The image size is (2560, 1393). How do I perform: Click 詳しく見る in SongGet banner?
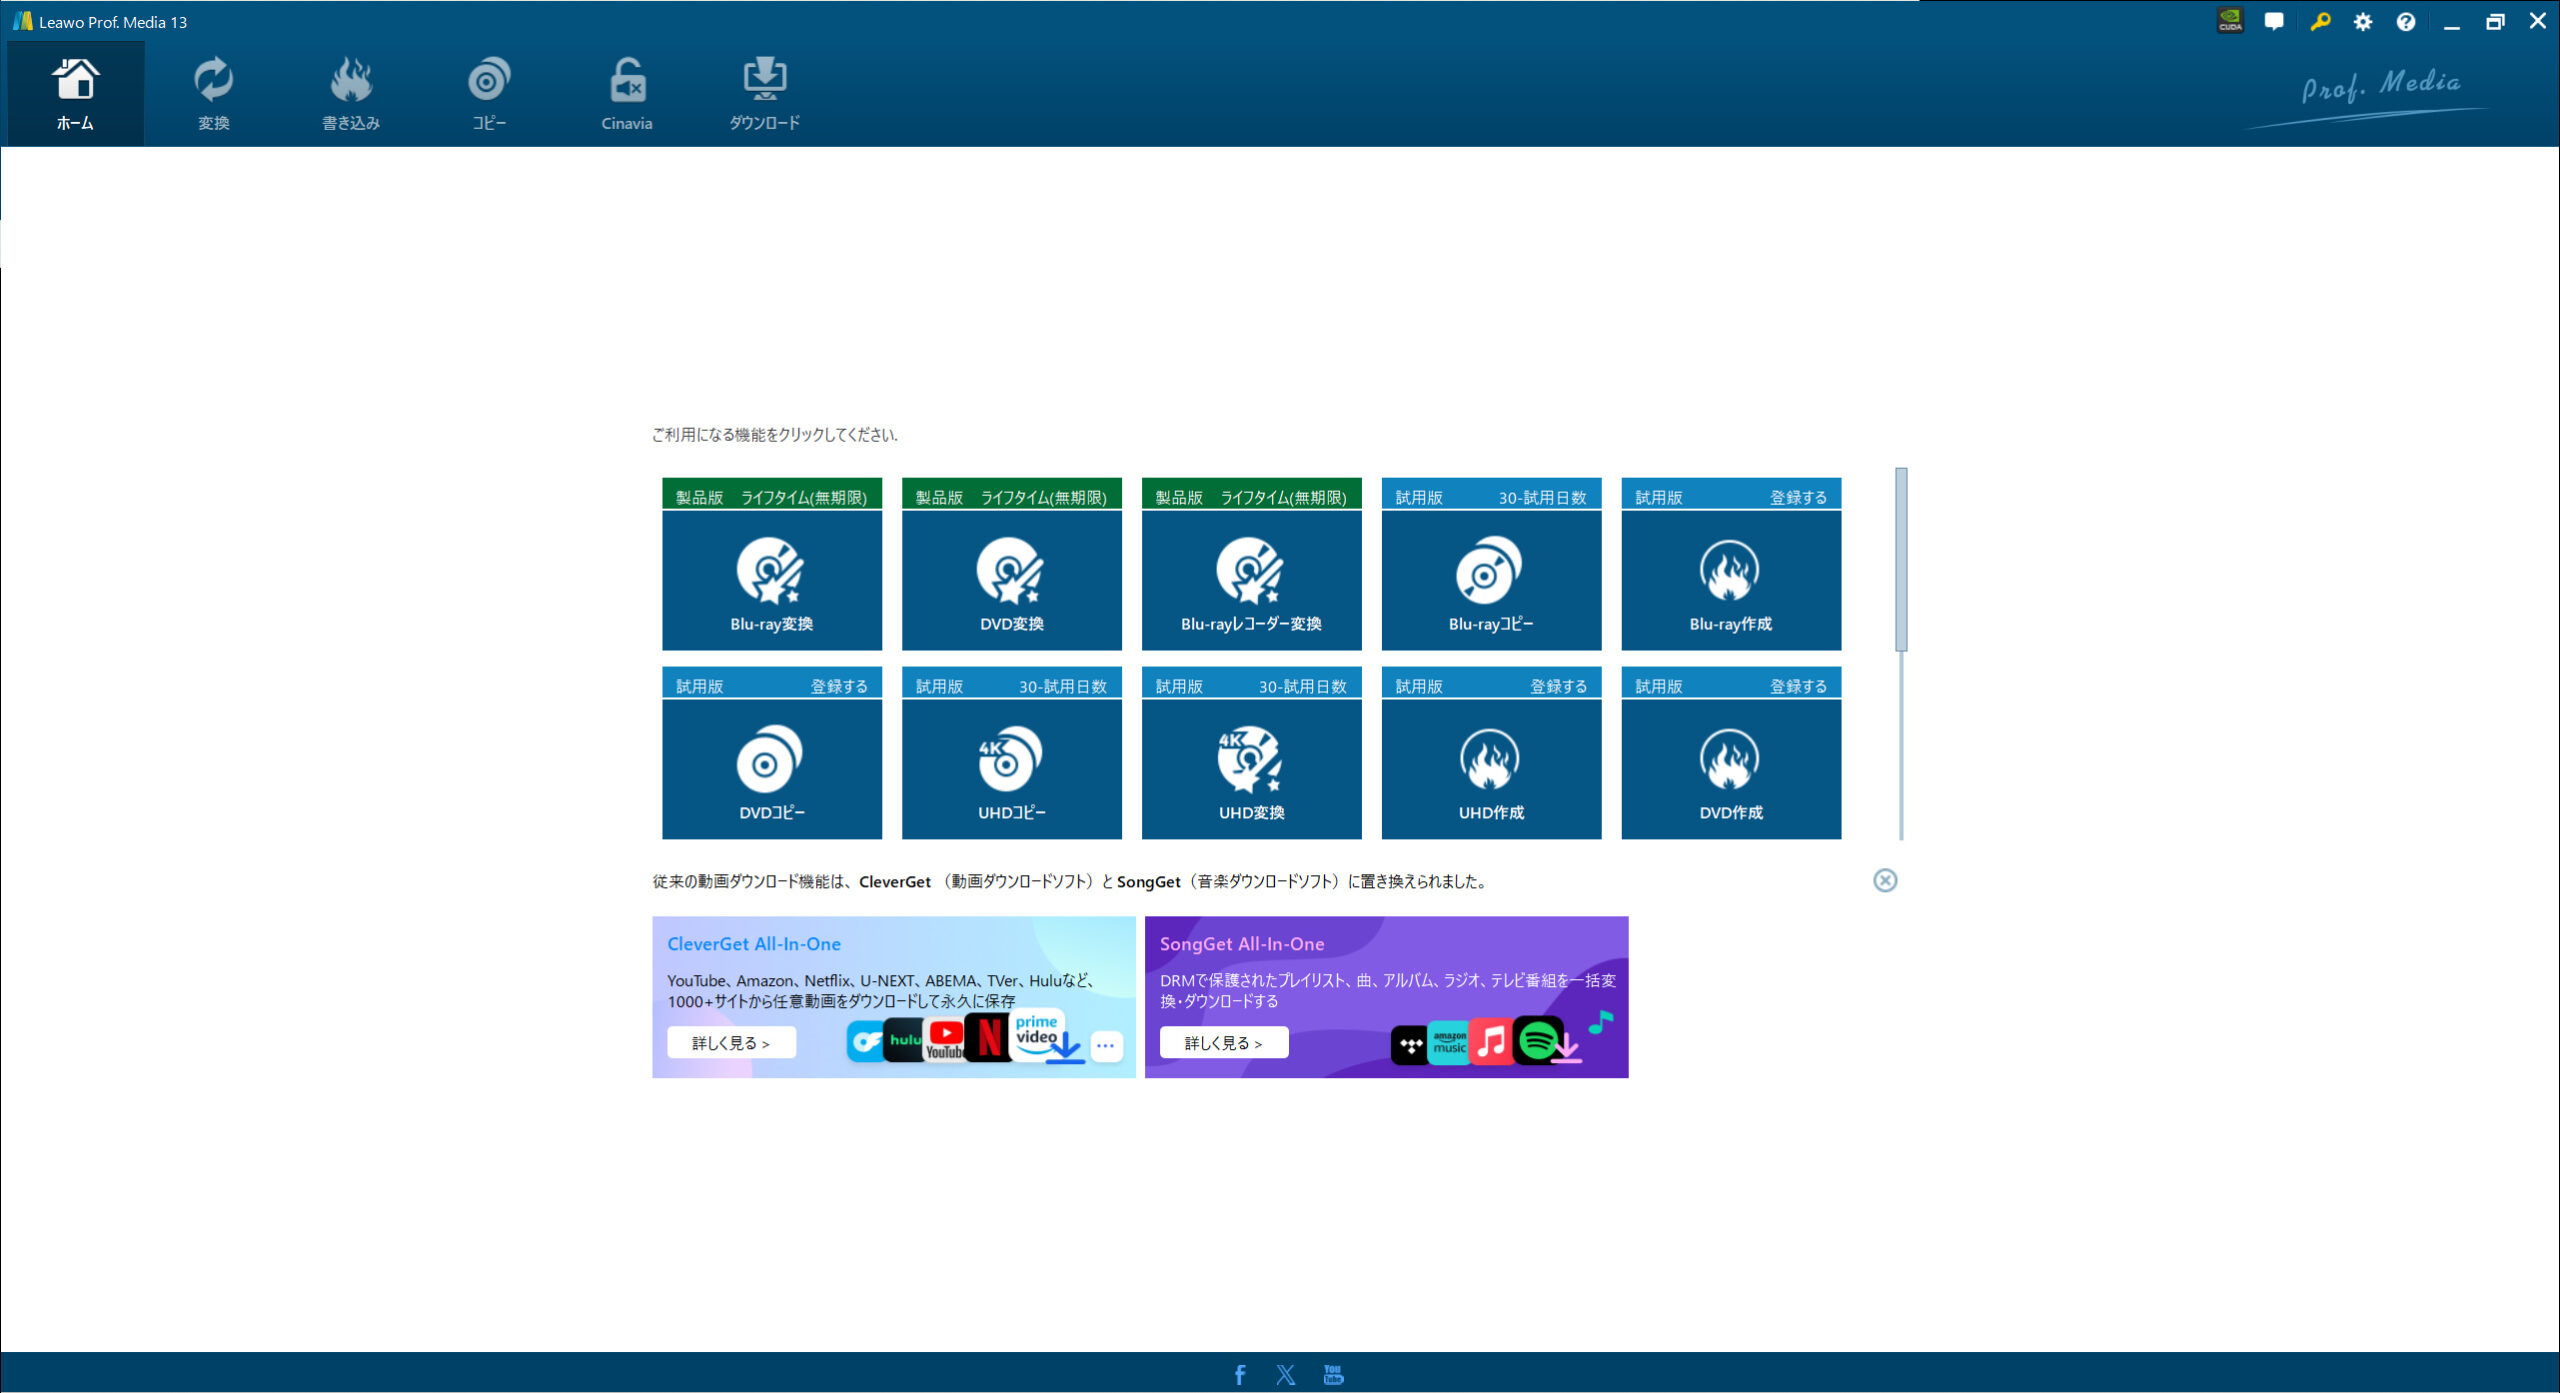pyautogui.click(x=1224, y=1042)
